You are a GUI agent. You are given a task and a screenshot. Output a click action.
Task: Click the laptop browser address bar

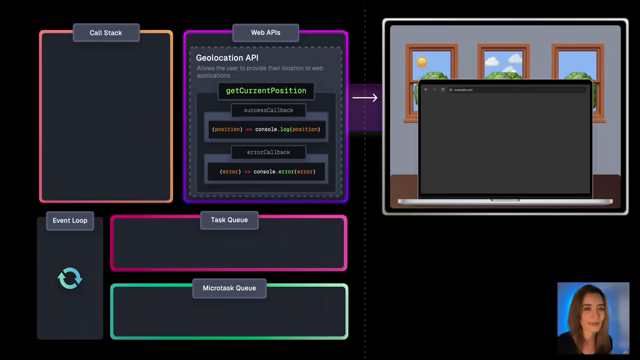(x=516, y=89)
